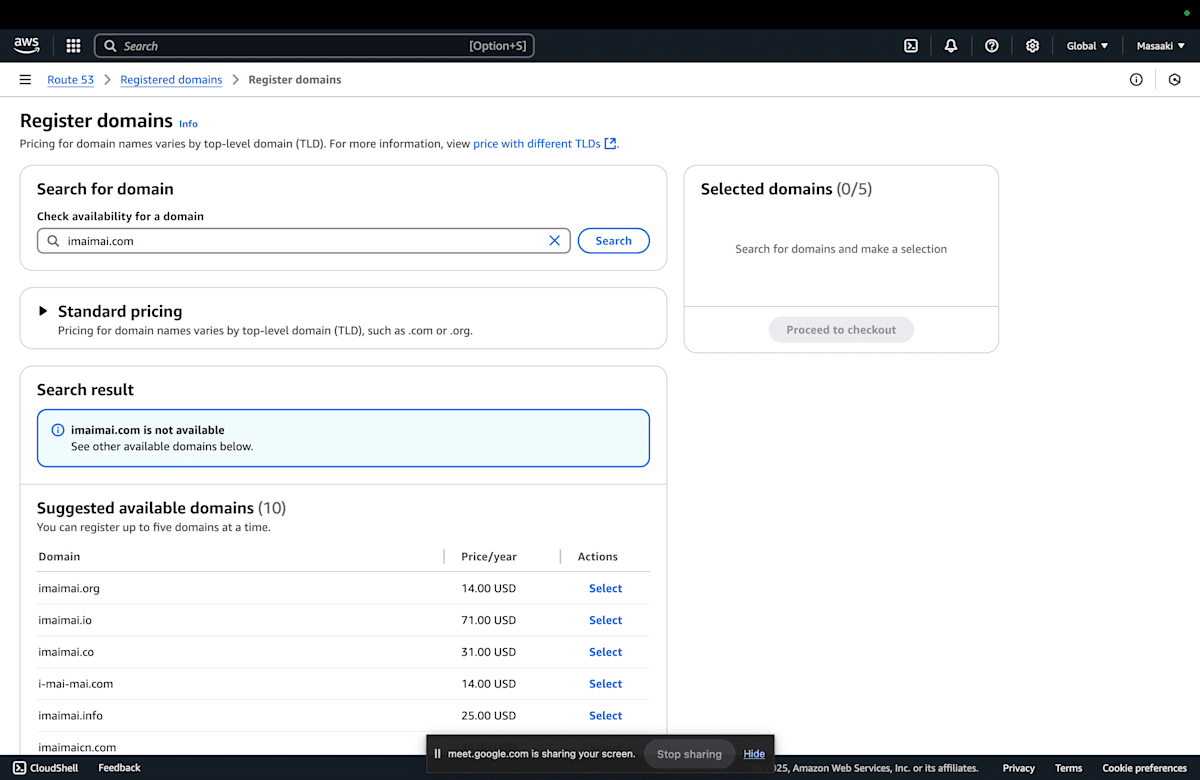Click the imaimai.co domain name

click(x=66, y=652)
